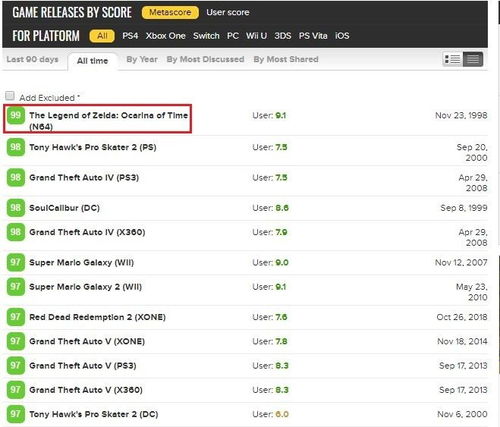Click user score 9.0 for Super Mario Galaxy (WII)
500x427 pixels.
point(282,263)
